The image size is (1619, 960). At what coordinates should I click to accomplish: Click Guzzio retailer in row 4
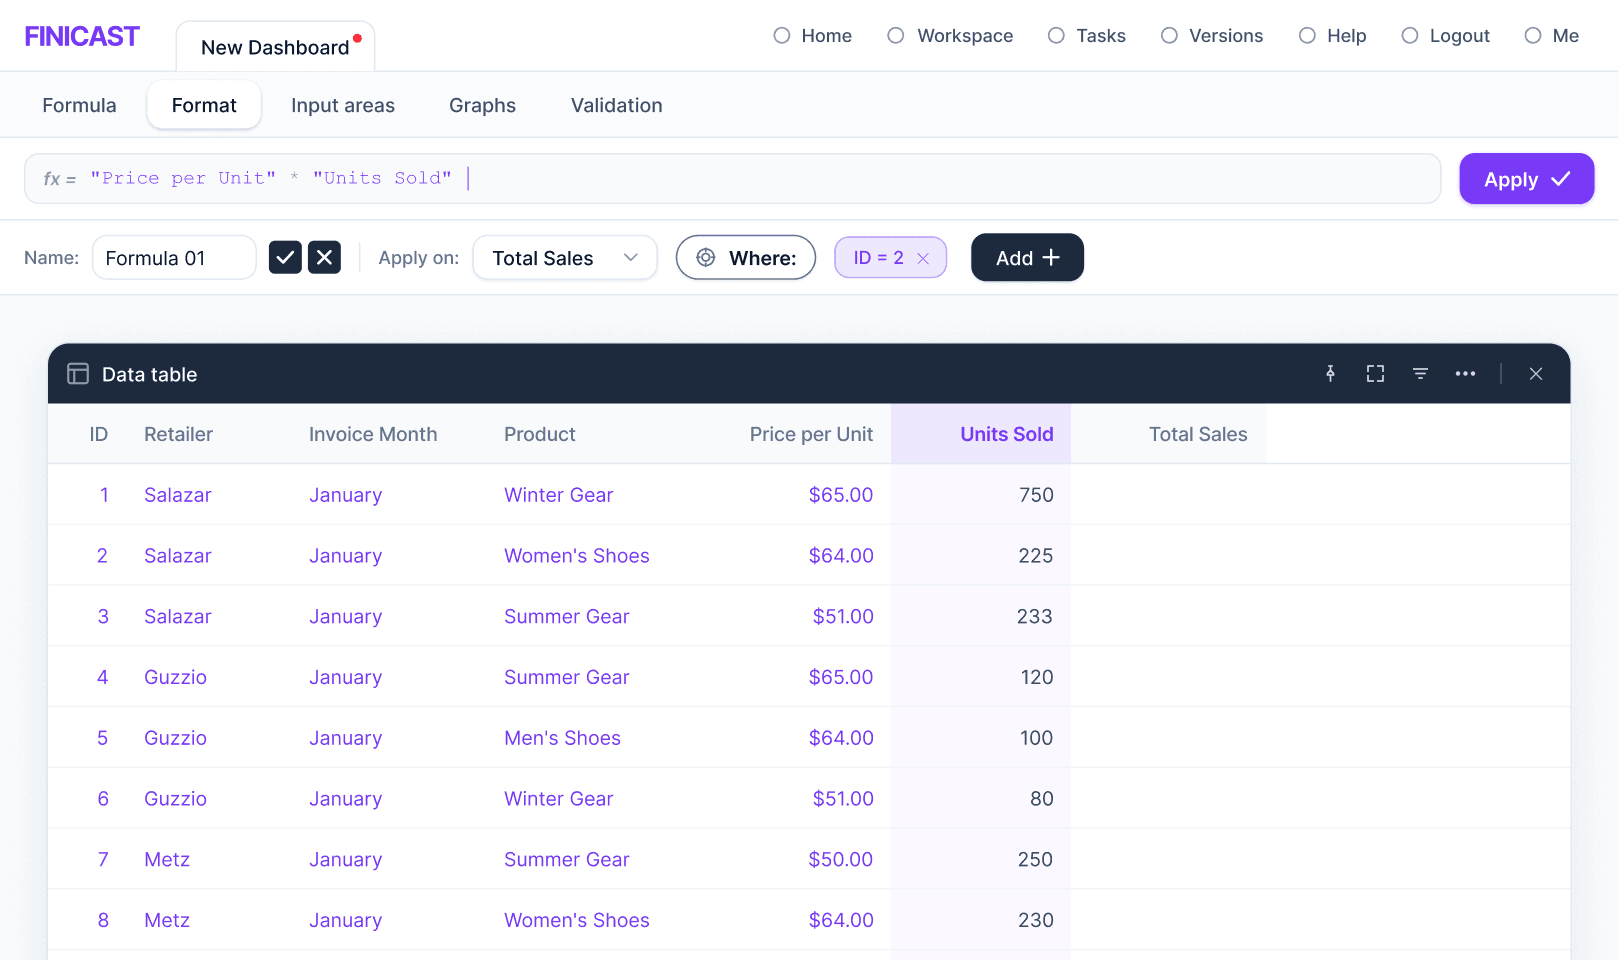pyautogui.click(x=175, y=677)
